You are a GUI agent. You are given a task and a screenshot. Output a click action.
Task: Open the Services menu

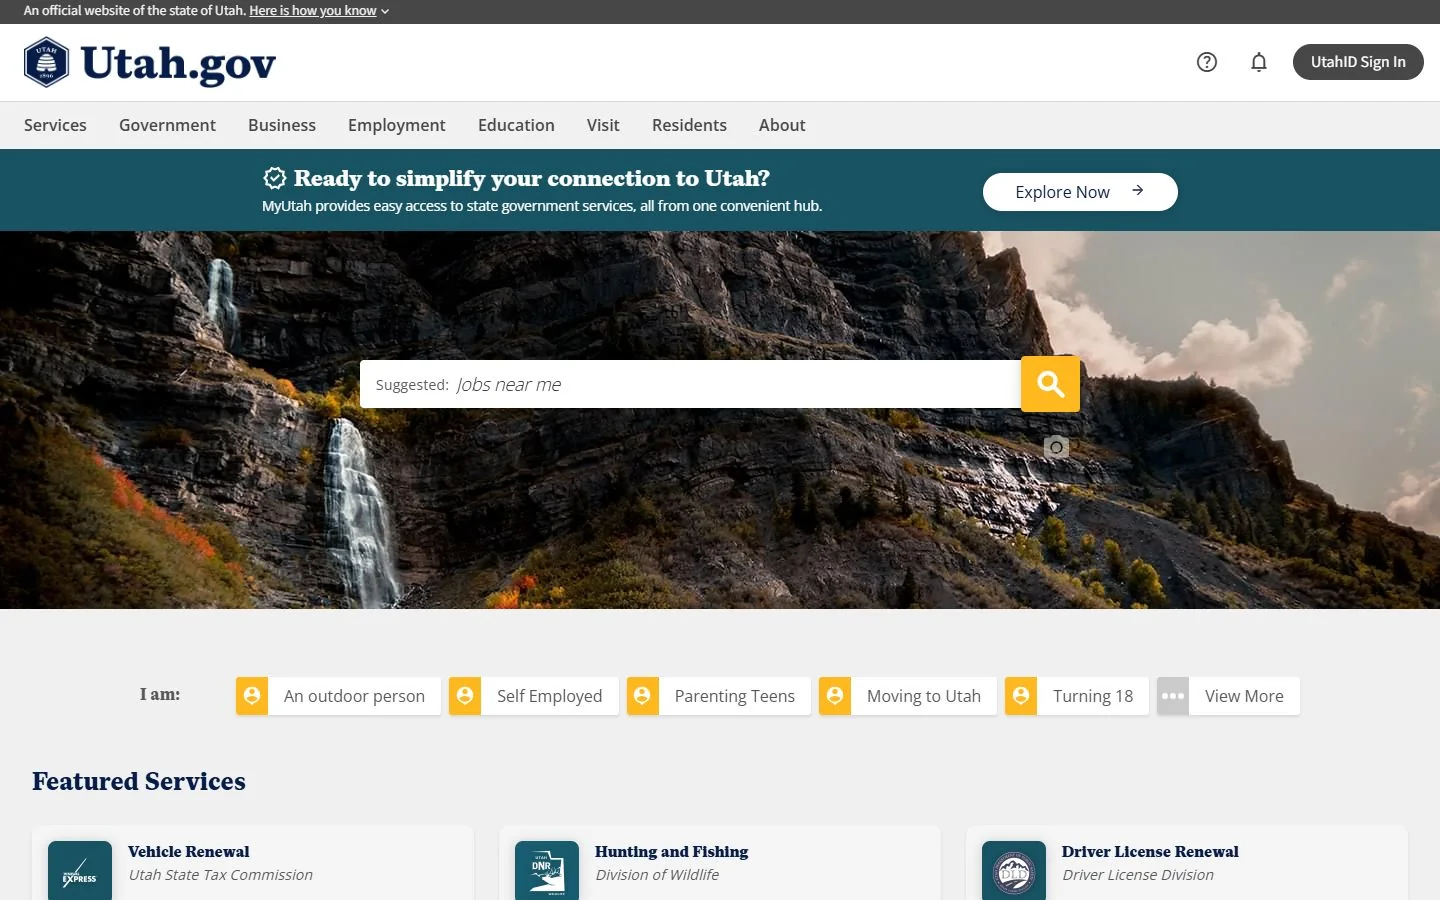[x=55, y=125]
